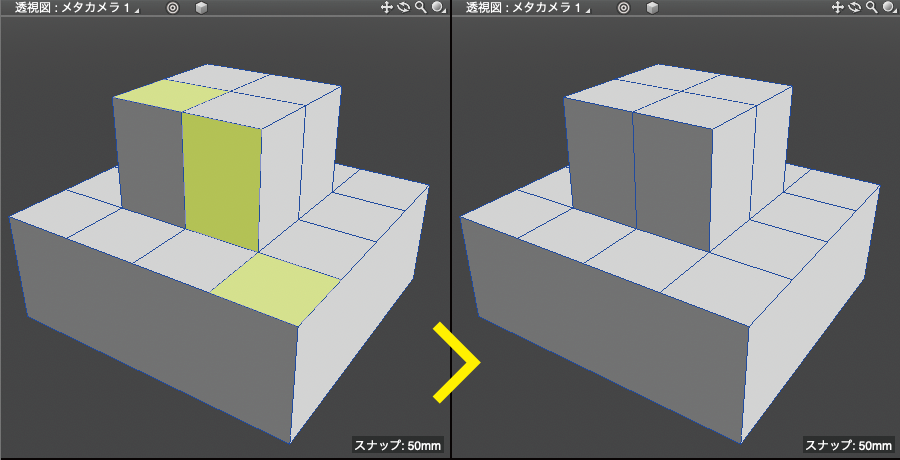Select highlighted front face of upper box, left viewport

coord(222,180)
